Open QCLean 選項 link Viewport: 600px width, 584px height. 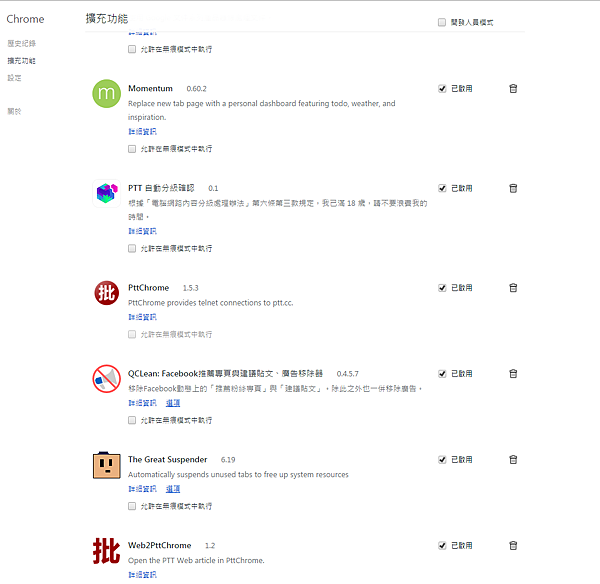pyautogui.click(x=173, y=403)
